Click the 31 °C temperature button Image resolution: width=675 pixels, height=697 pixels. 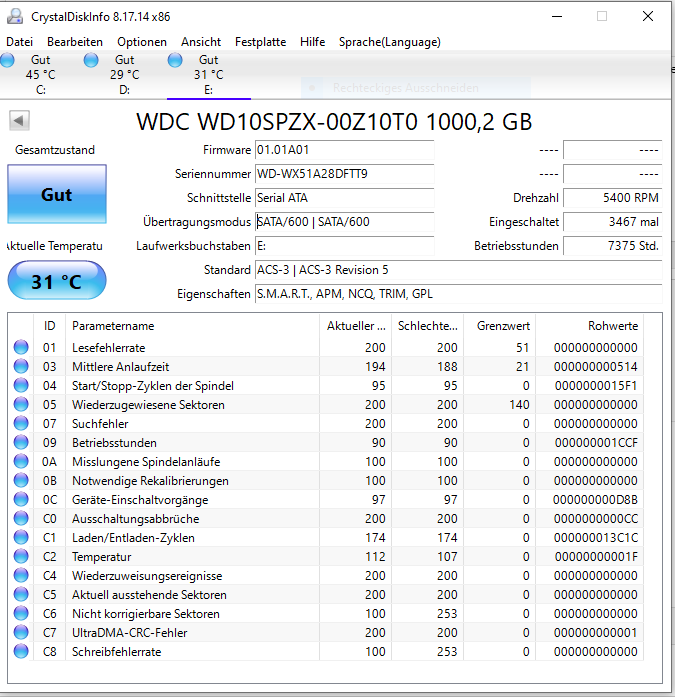(x=57, y=280)
